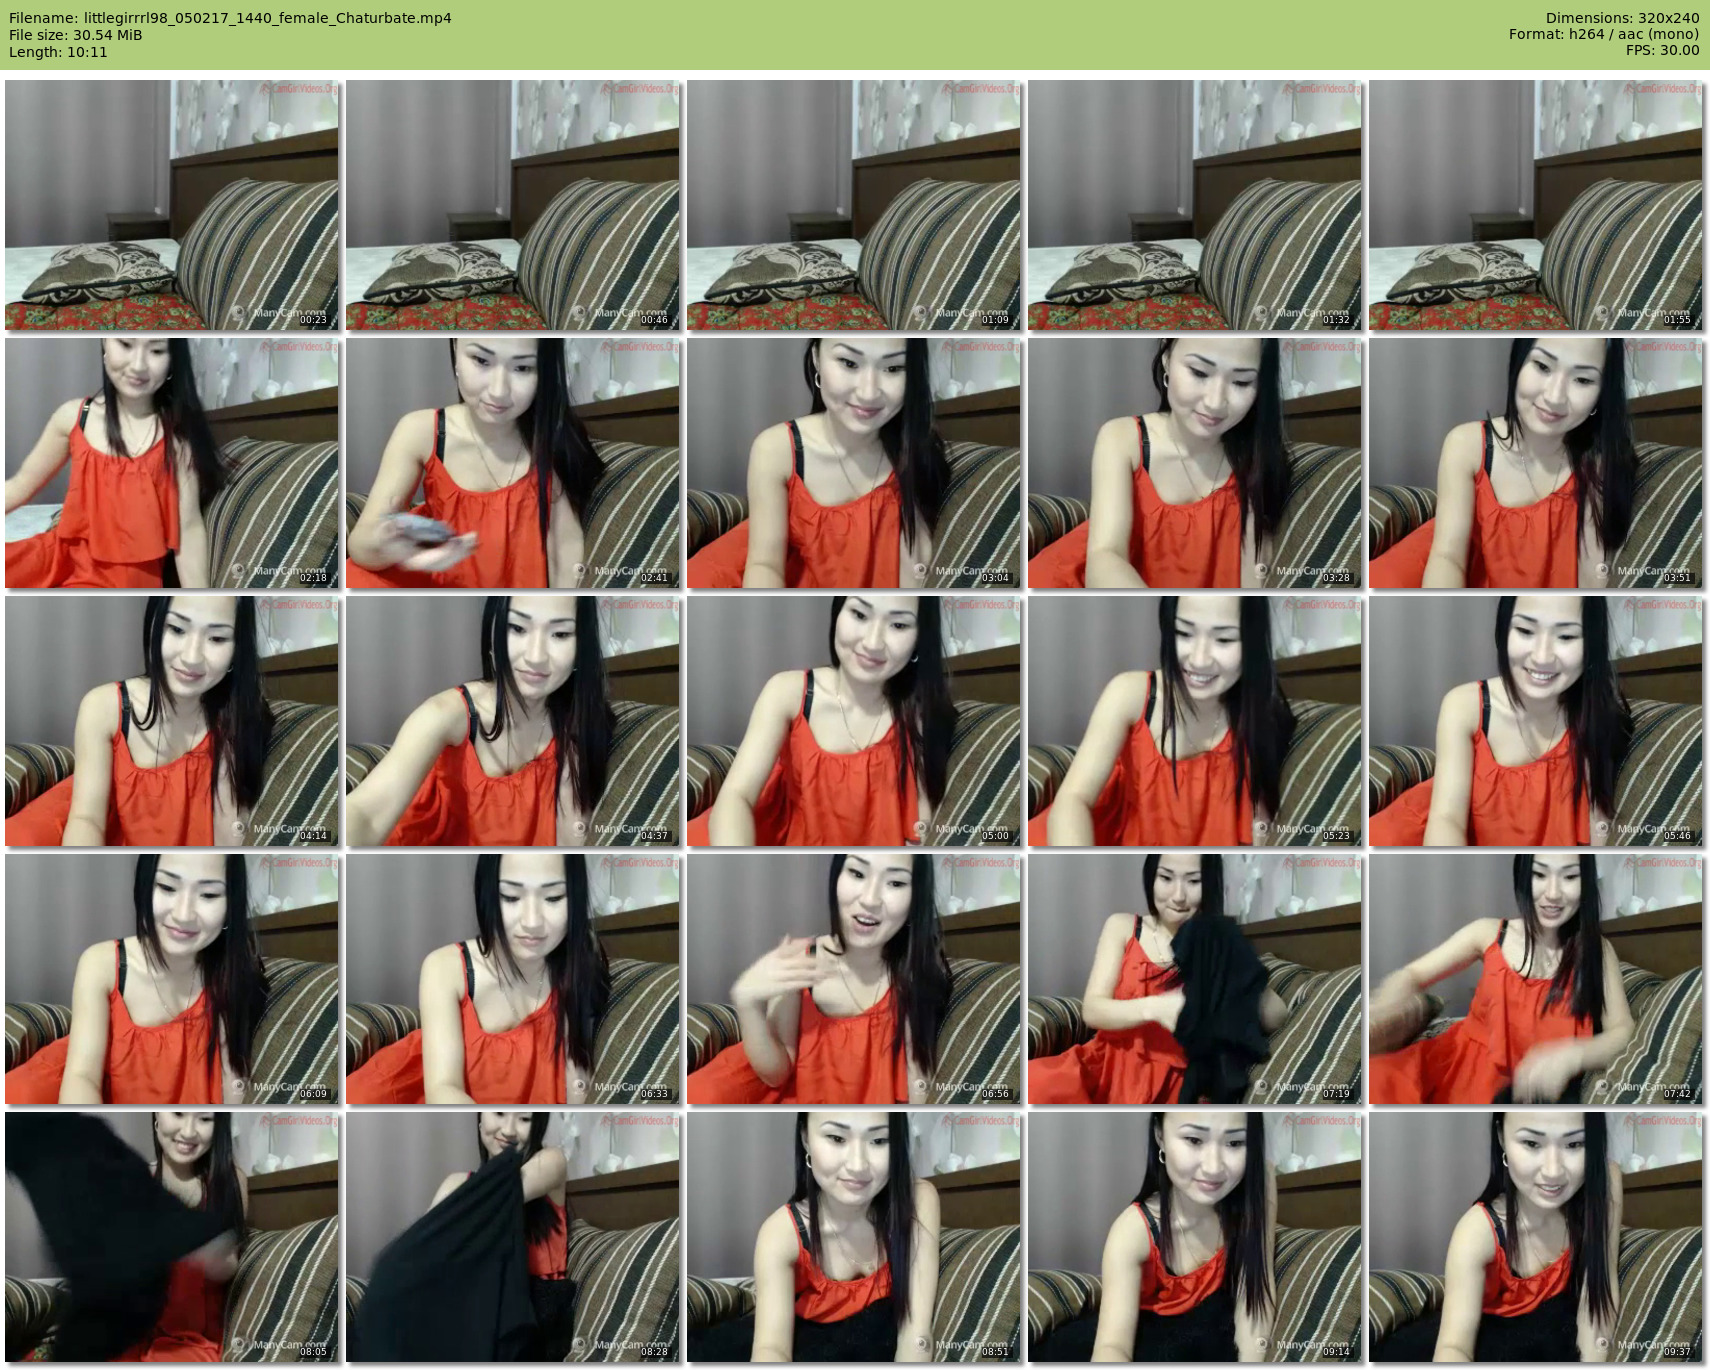The width and height of the screenshot is (1710, 1370).
Task: Pick the frame stamped 03:28
Action: coord(1195,463)
